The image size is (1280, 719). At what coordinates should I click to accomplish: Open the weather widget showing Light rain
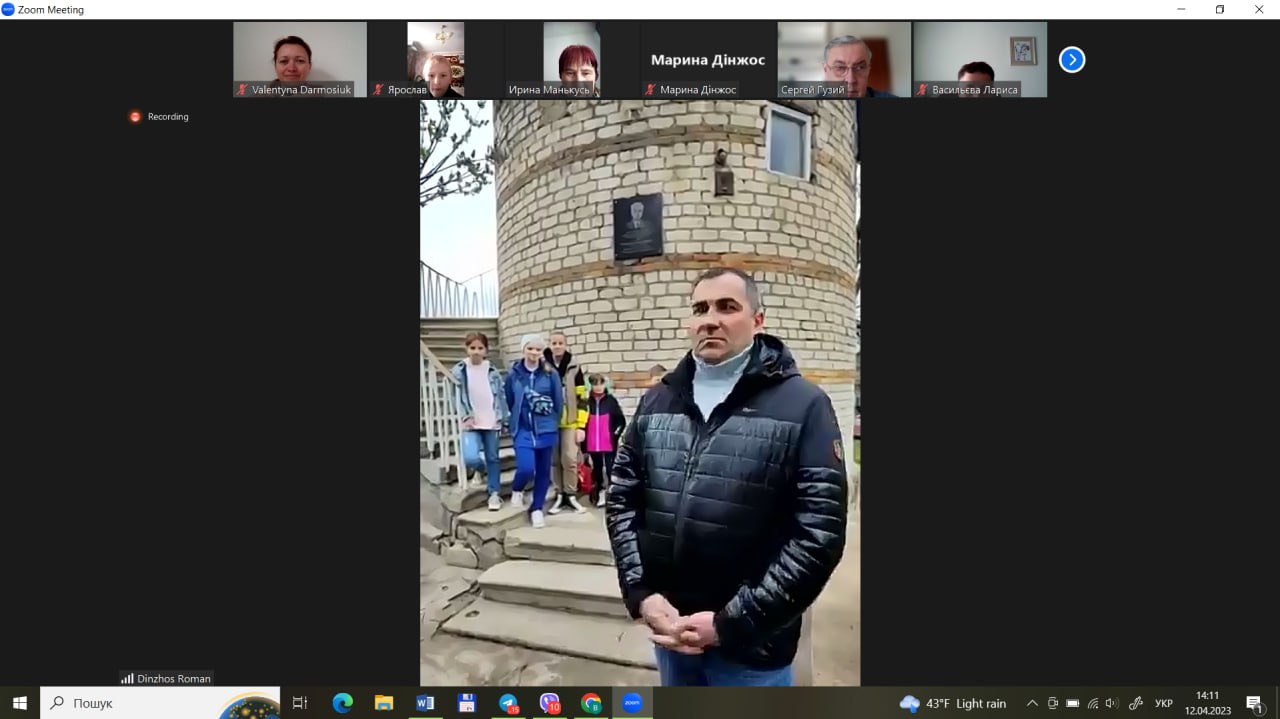pyautogui.click(x=953, y=703)
